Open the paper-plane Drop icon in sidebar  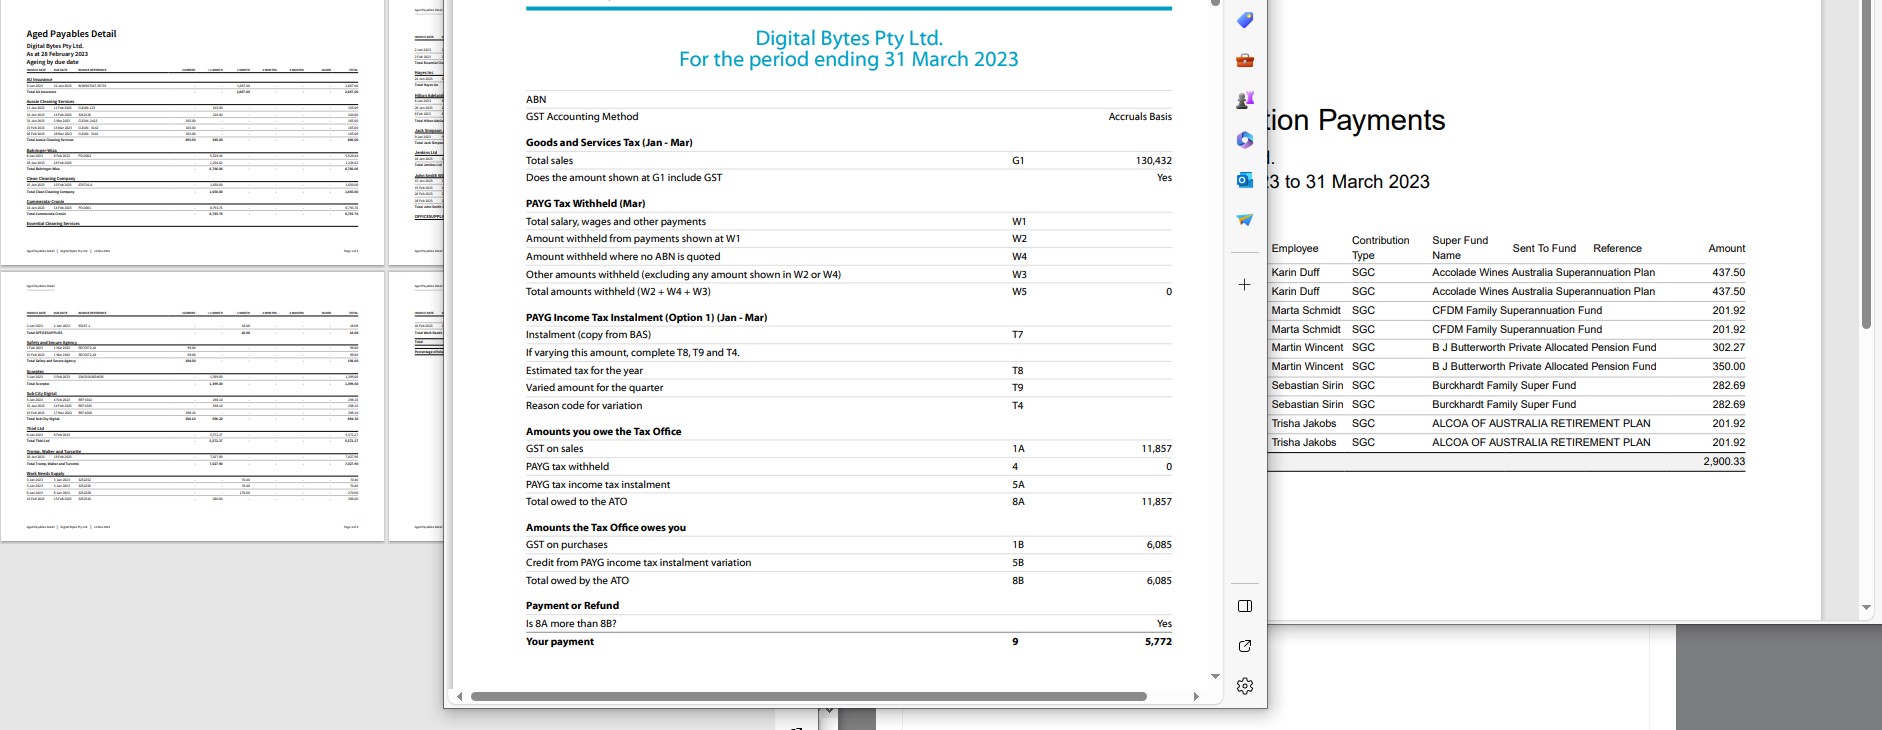tap(1245, 220)
